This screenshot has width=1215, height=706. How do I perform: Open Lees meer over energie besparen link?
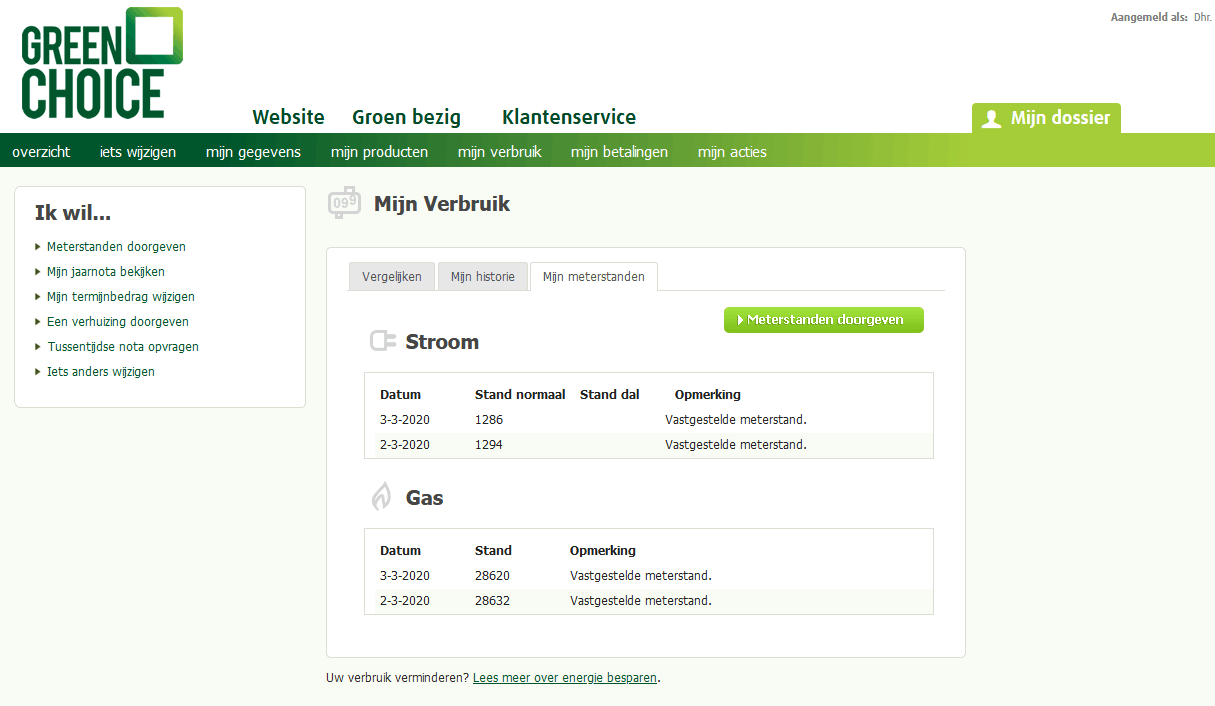point(565,677)
